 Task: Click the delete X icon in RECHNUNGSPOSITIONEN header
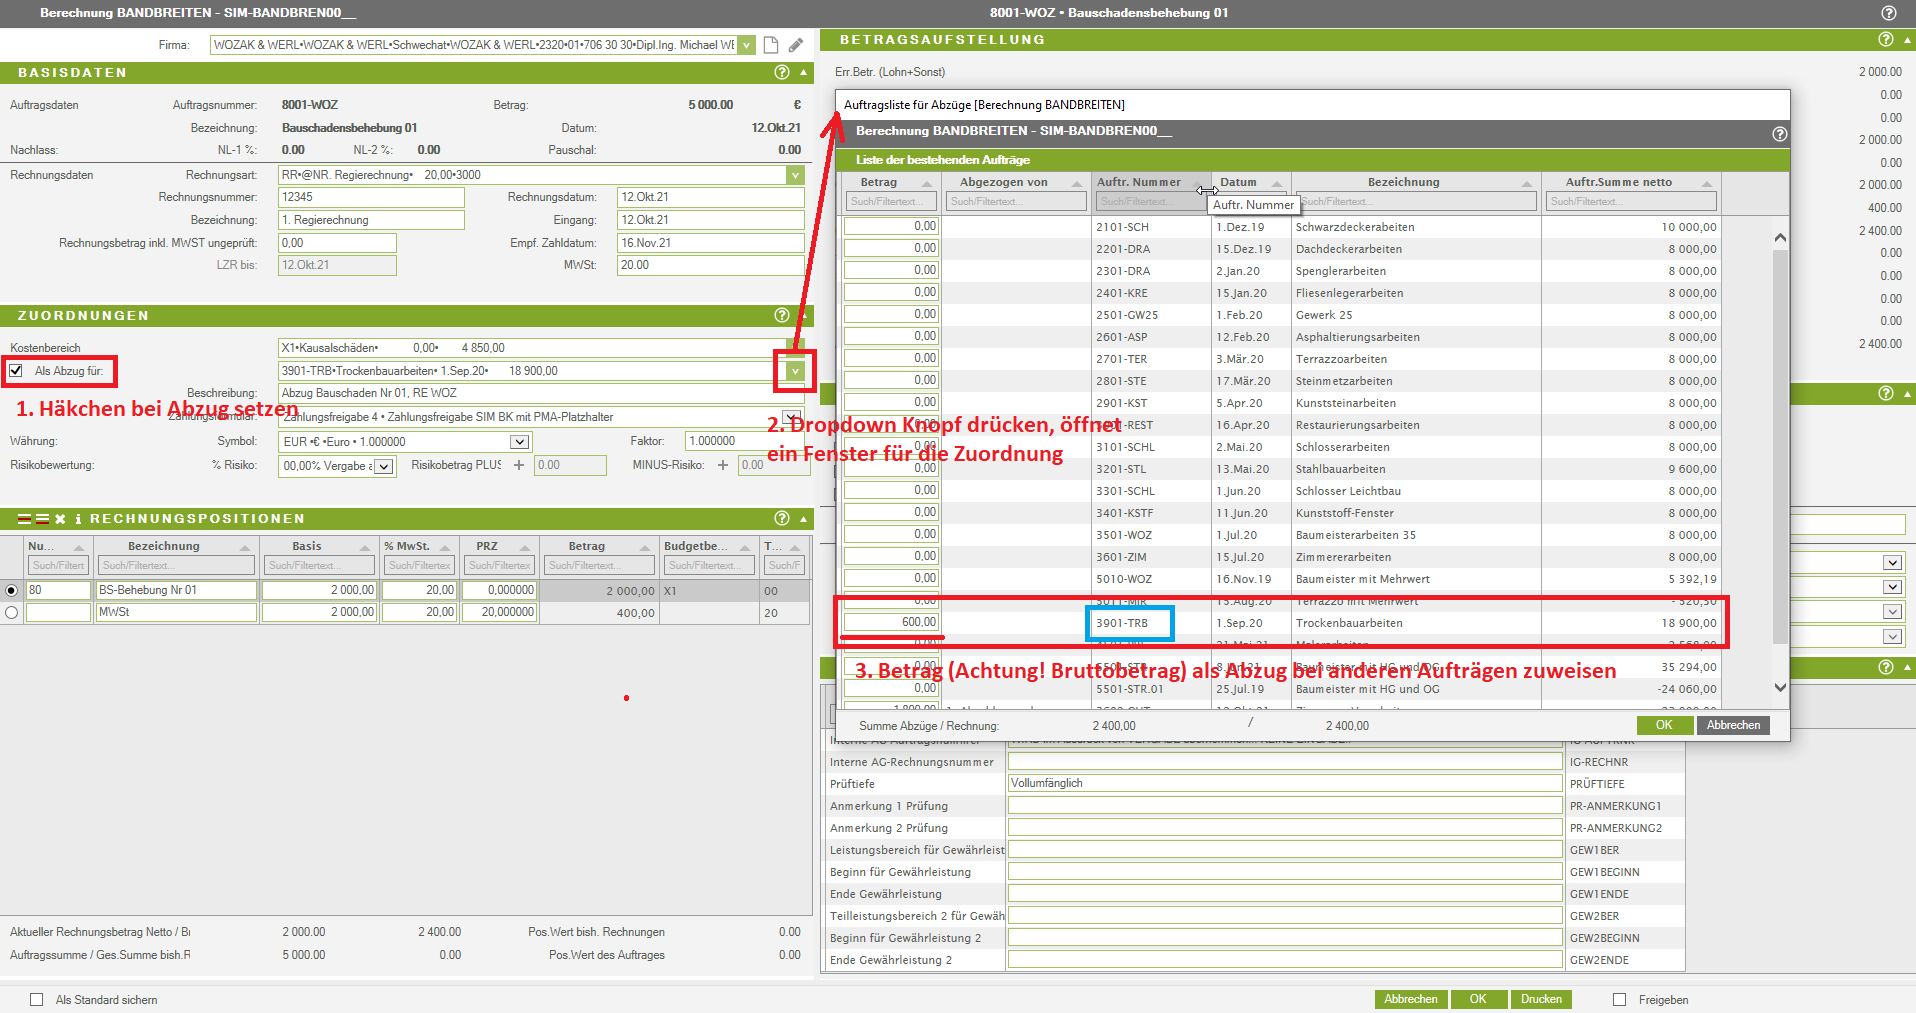tap(60, 519)
